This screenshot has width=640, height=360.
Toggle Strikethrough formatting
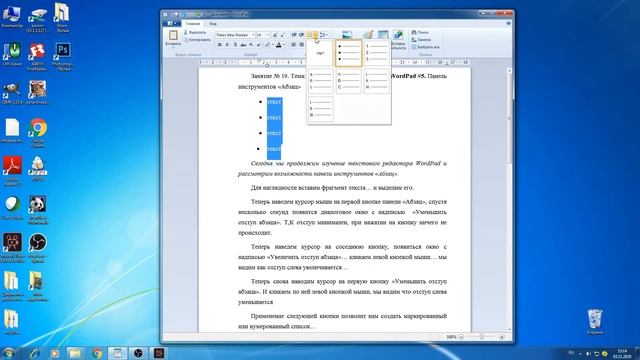(243, 44)
